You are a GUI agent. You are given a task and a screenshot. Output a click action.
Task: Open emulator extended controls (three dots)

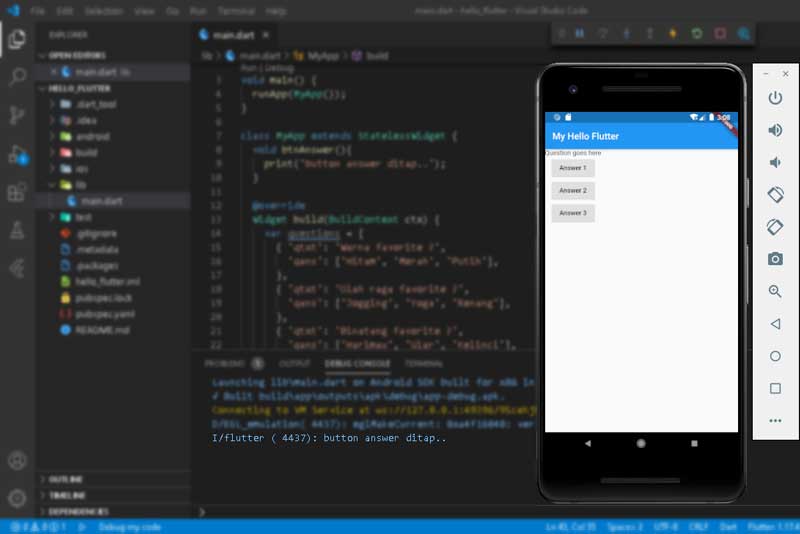point(775,421)
